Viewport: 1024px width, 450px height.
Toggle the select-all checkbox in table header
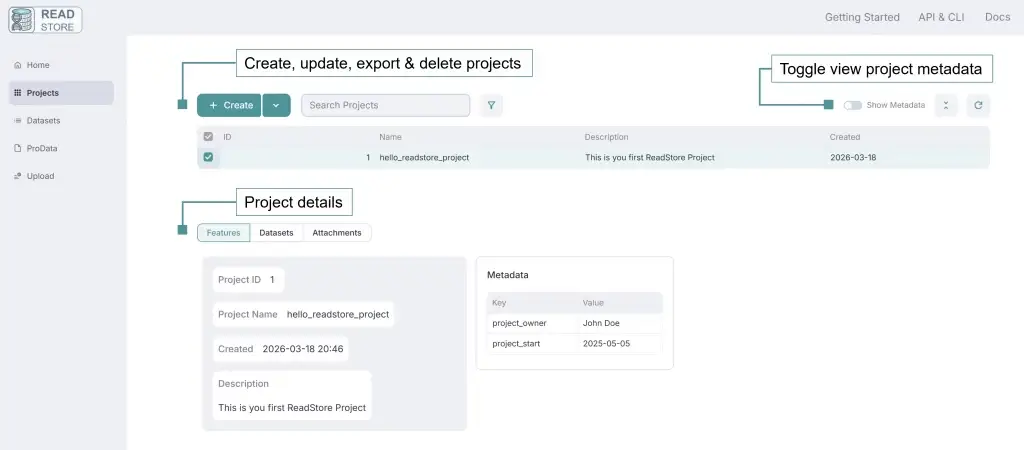pyautogui.click(x=208, y=137)
